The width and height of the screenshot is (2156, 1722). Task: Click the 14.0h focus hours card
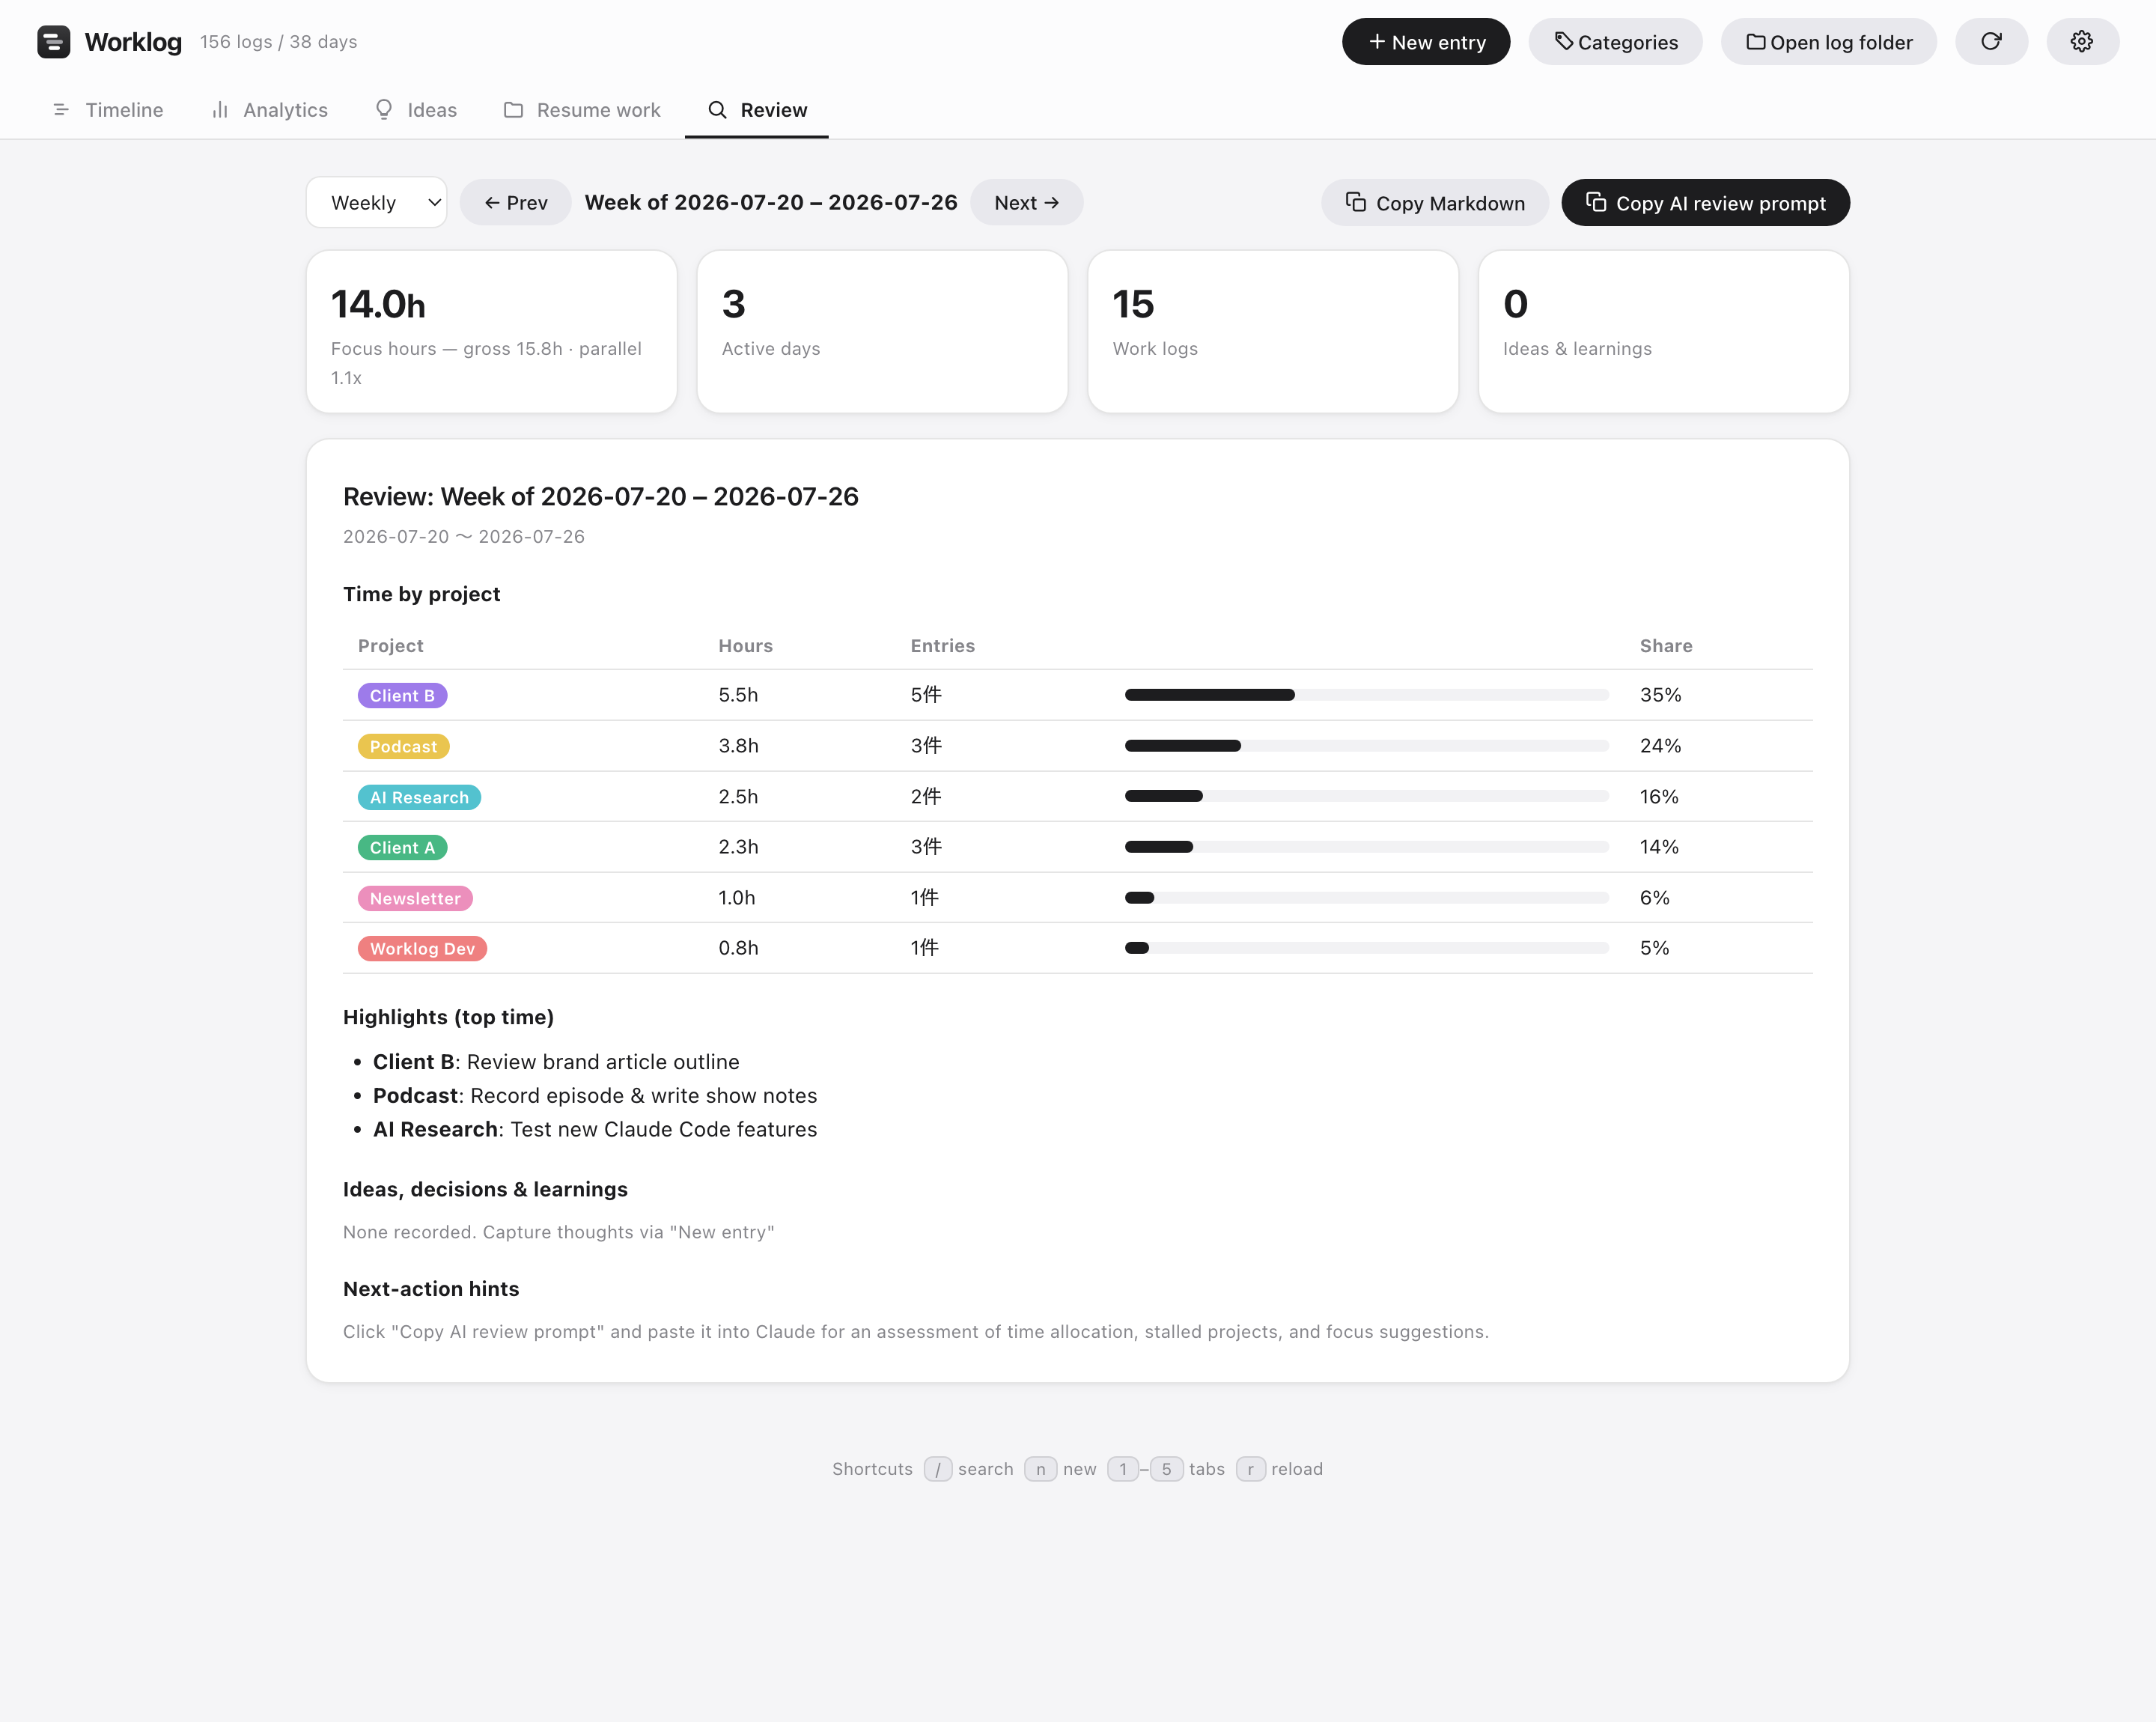click(491, 332)
